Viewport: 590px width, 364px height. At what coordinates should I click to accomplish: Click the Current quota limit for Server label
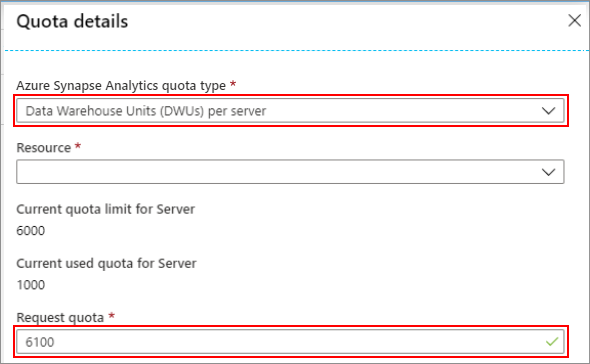(106, 209)
